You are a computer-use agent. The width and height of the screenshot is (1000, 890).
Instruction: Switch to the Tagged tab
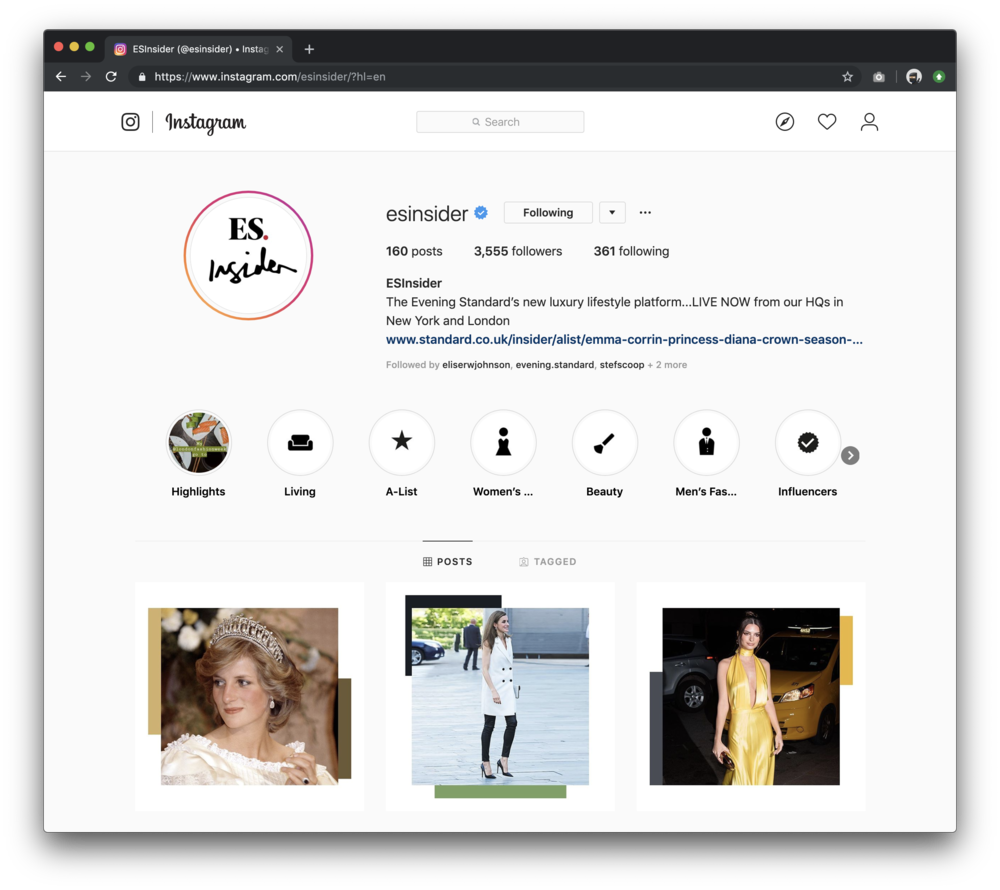[548, 562]
